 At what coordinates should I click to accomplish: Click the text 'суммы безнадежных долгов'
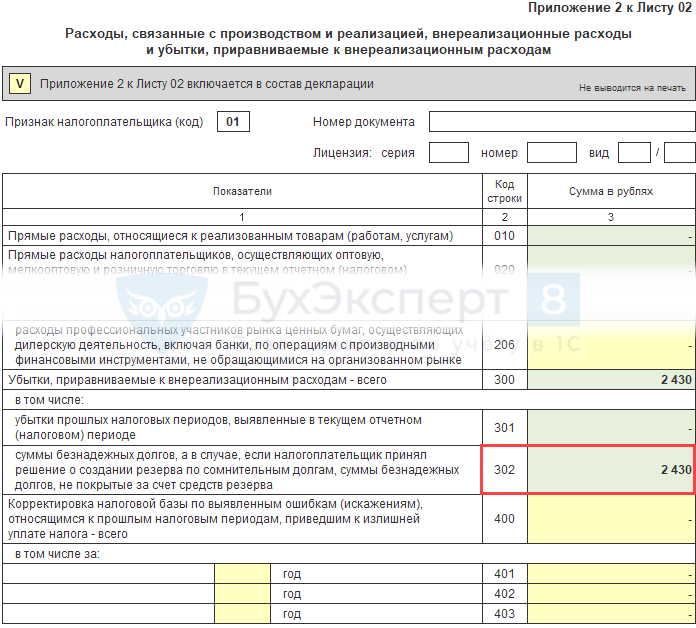click(x=95, y=455)
